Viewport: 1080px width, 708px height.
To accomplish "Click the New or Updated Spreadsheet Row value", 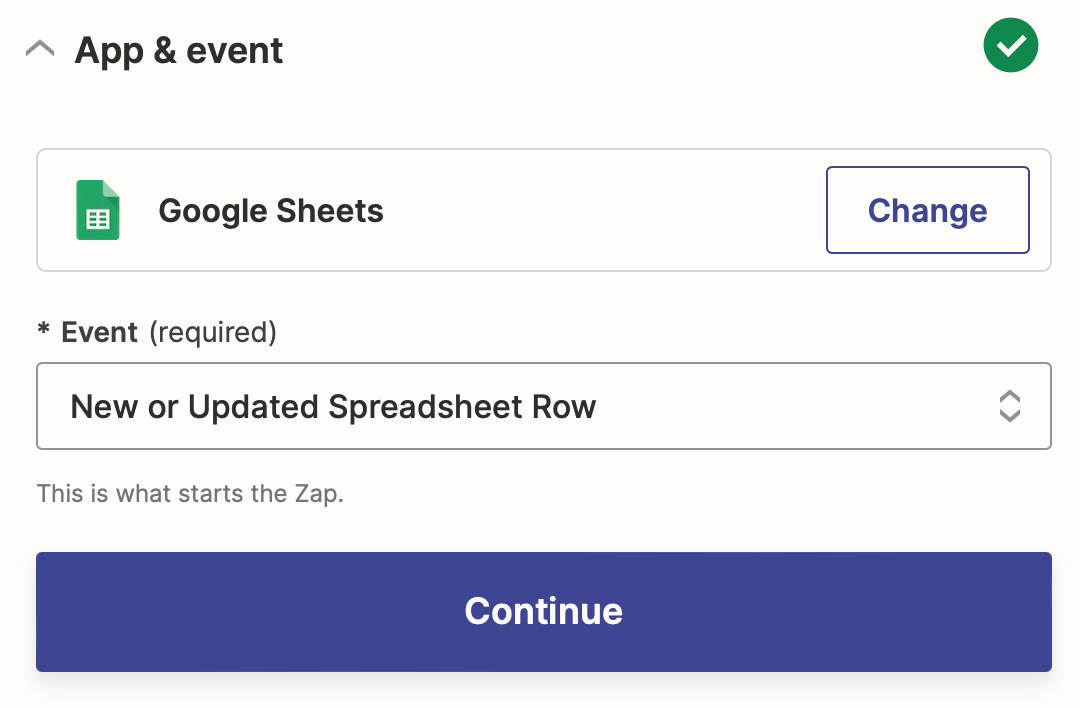I will pyautogui.click(x=333, y=407).
